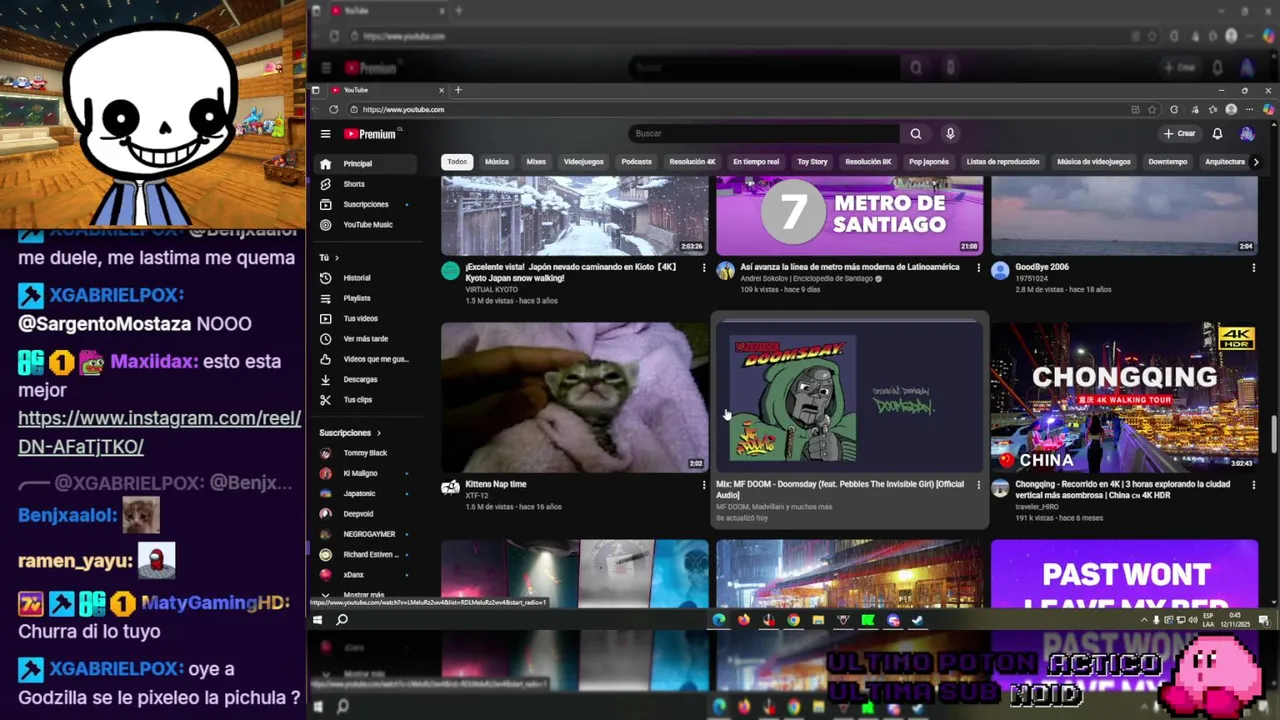Open Deepvoid subscription channel

pyautogui.click(x=367, y=514)
